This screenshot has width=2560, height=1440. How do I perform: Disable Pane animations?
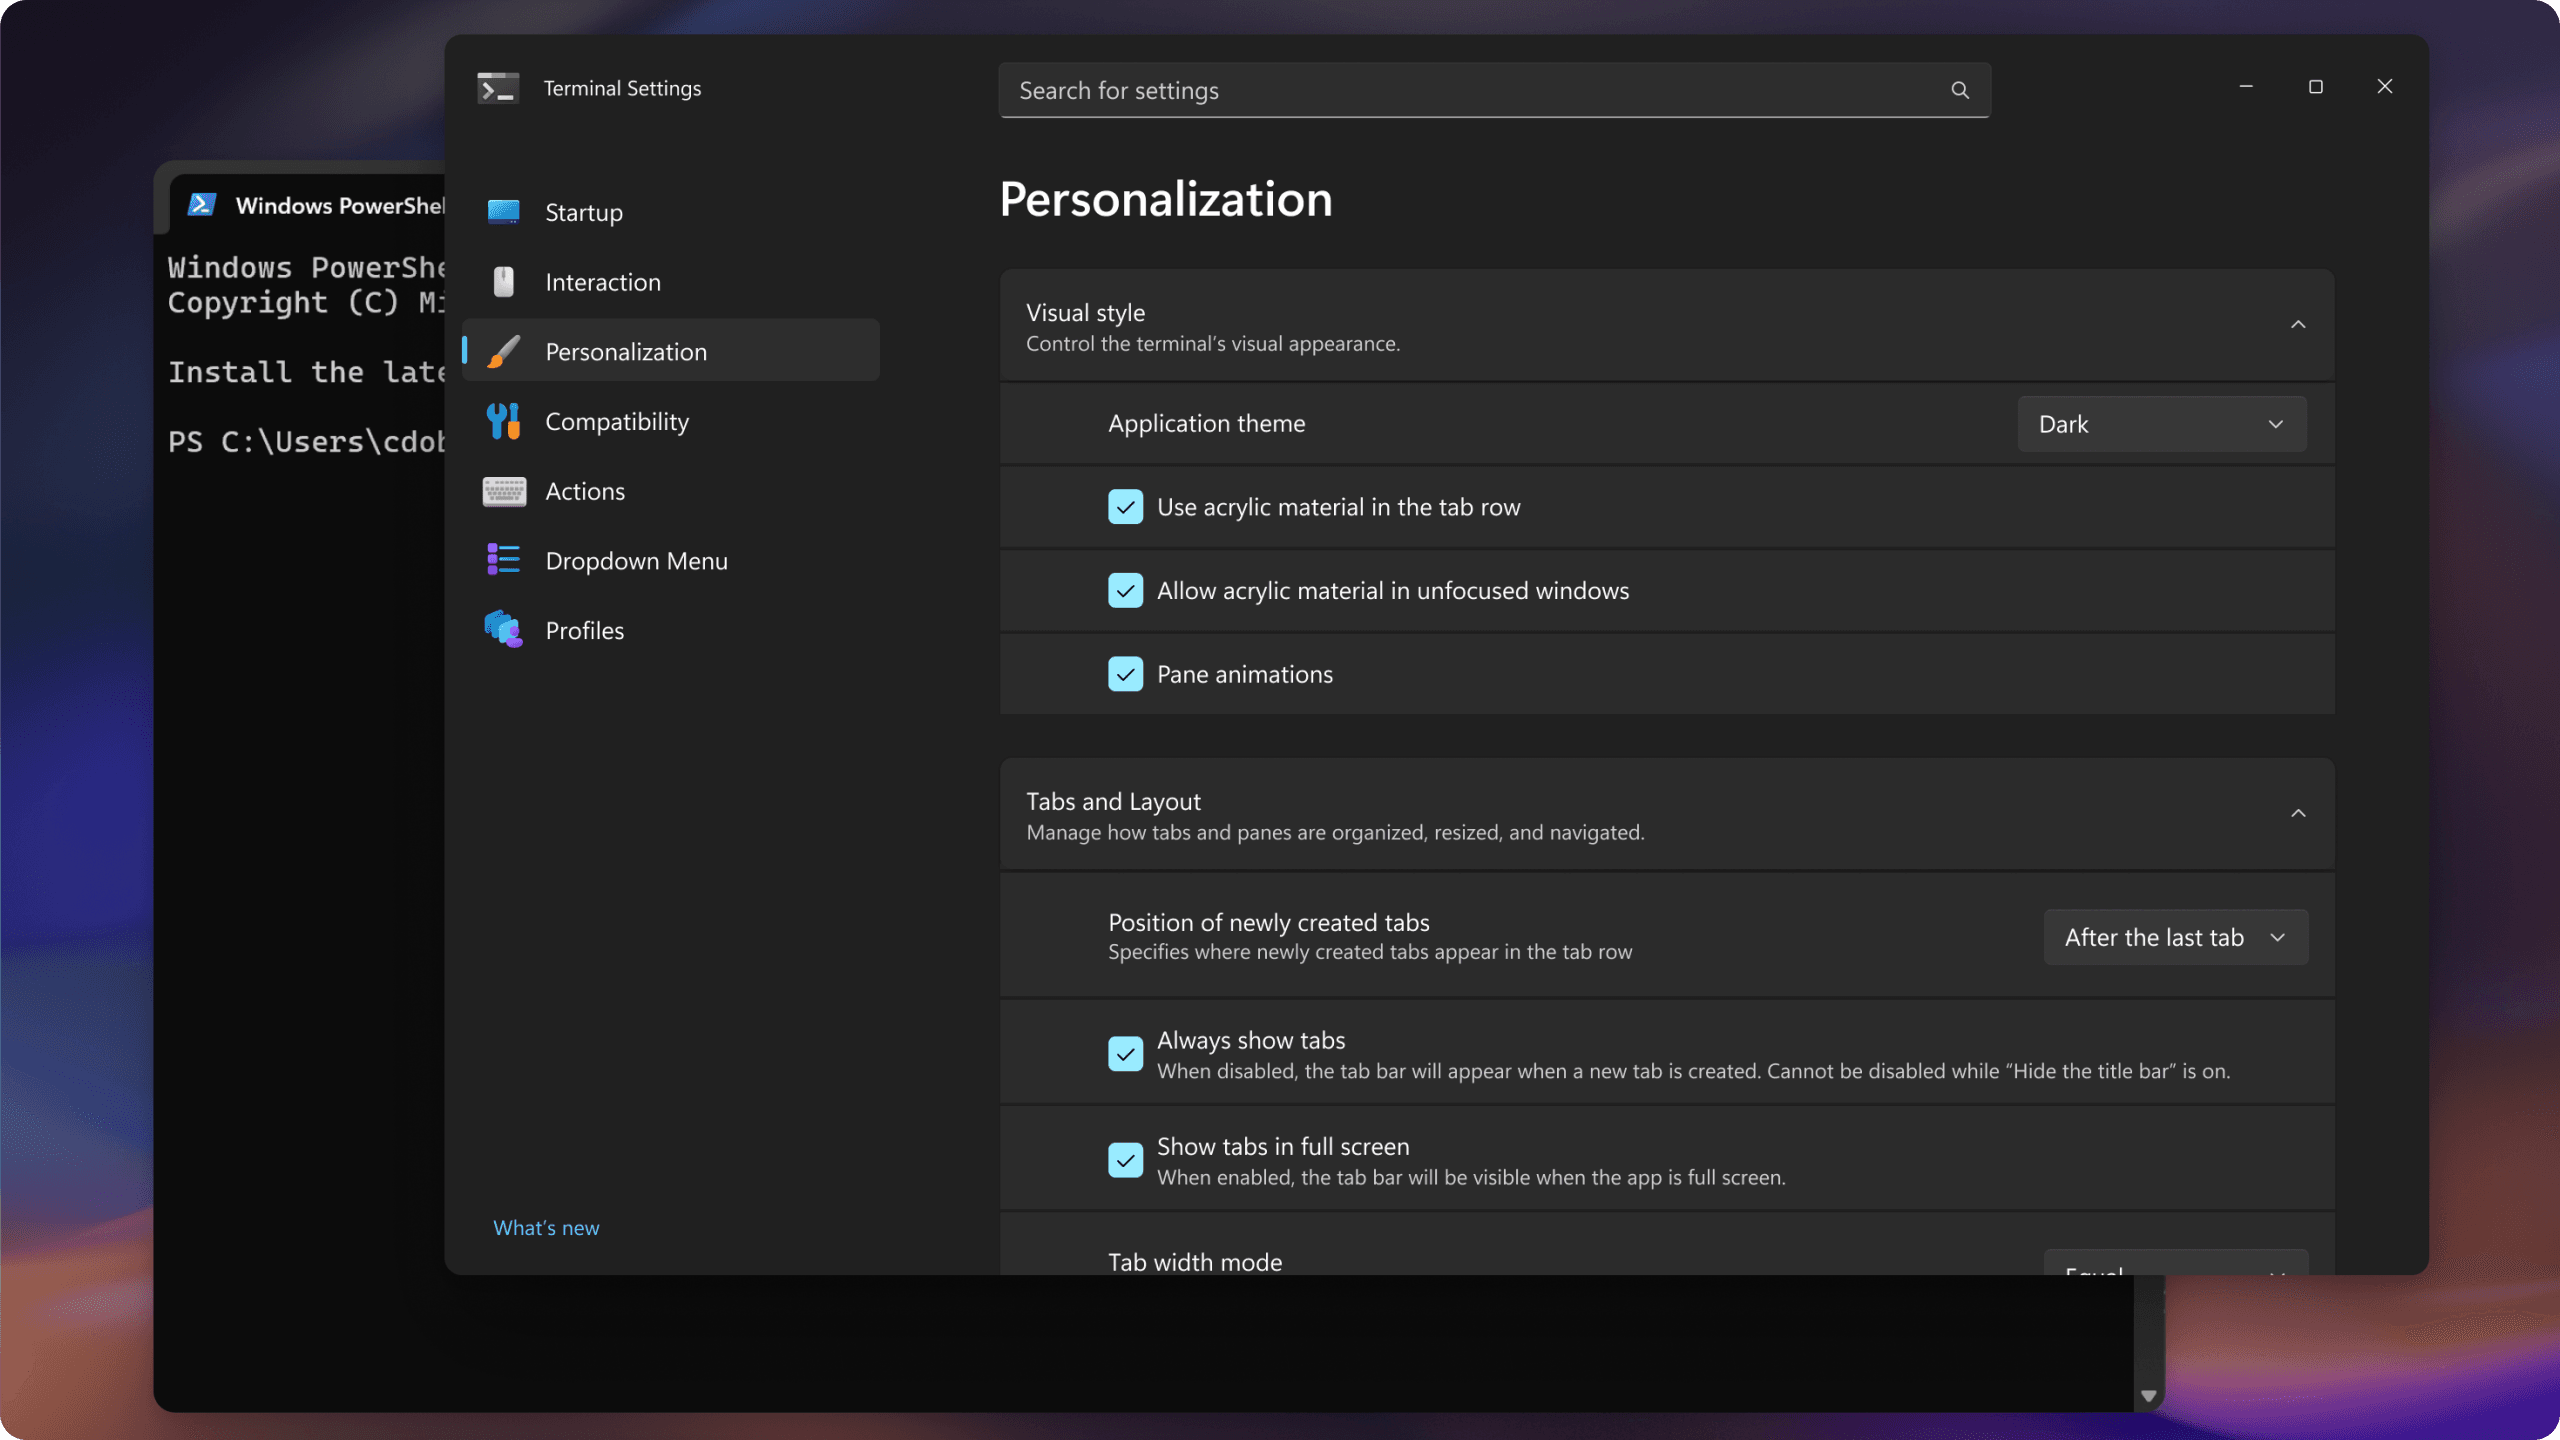tap(1125, 673)
